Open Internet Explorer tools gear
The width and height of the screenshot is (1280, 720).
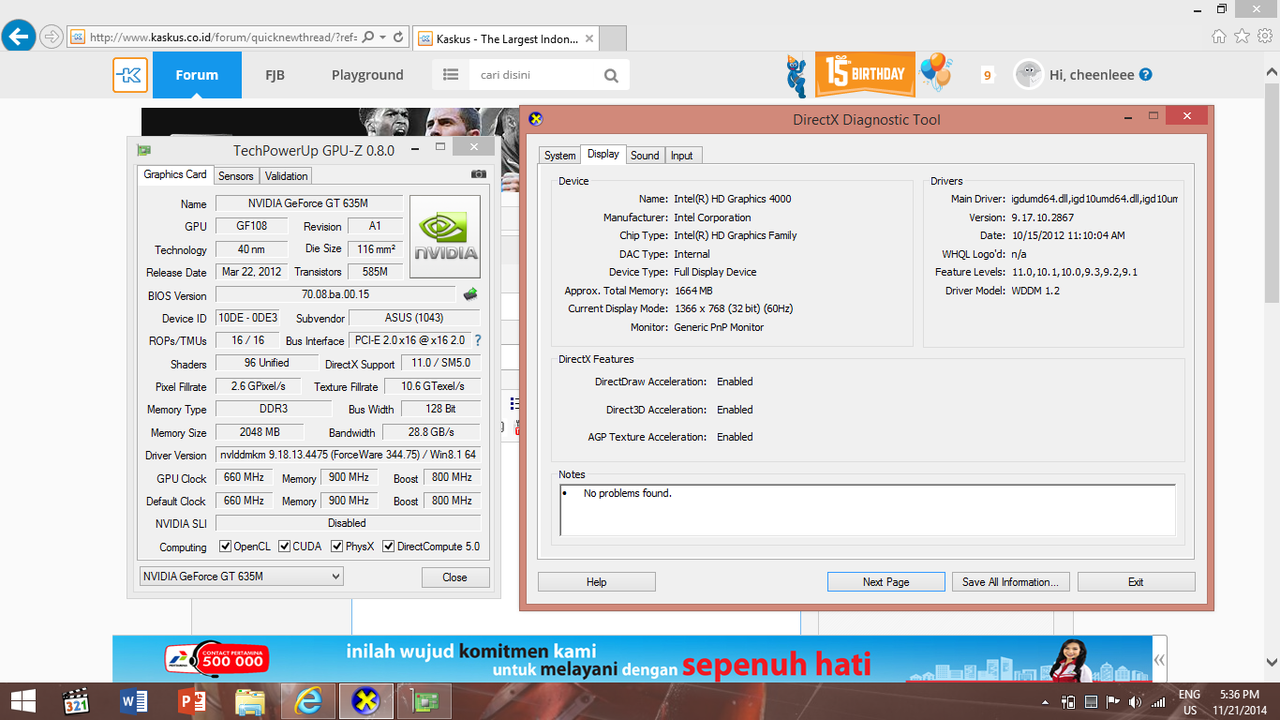point(1265,36)
